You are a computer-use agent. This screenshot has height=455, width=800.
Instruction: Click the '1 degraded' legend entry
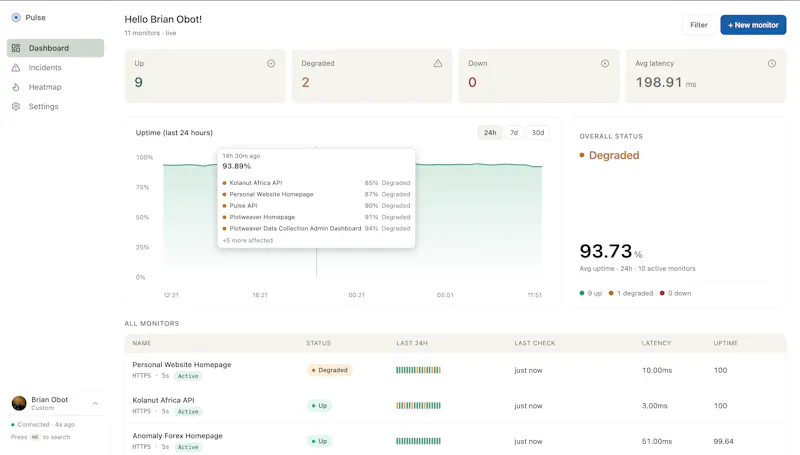point(631,293)
